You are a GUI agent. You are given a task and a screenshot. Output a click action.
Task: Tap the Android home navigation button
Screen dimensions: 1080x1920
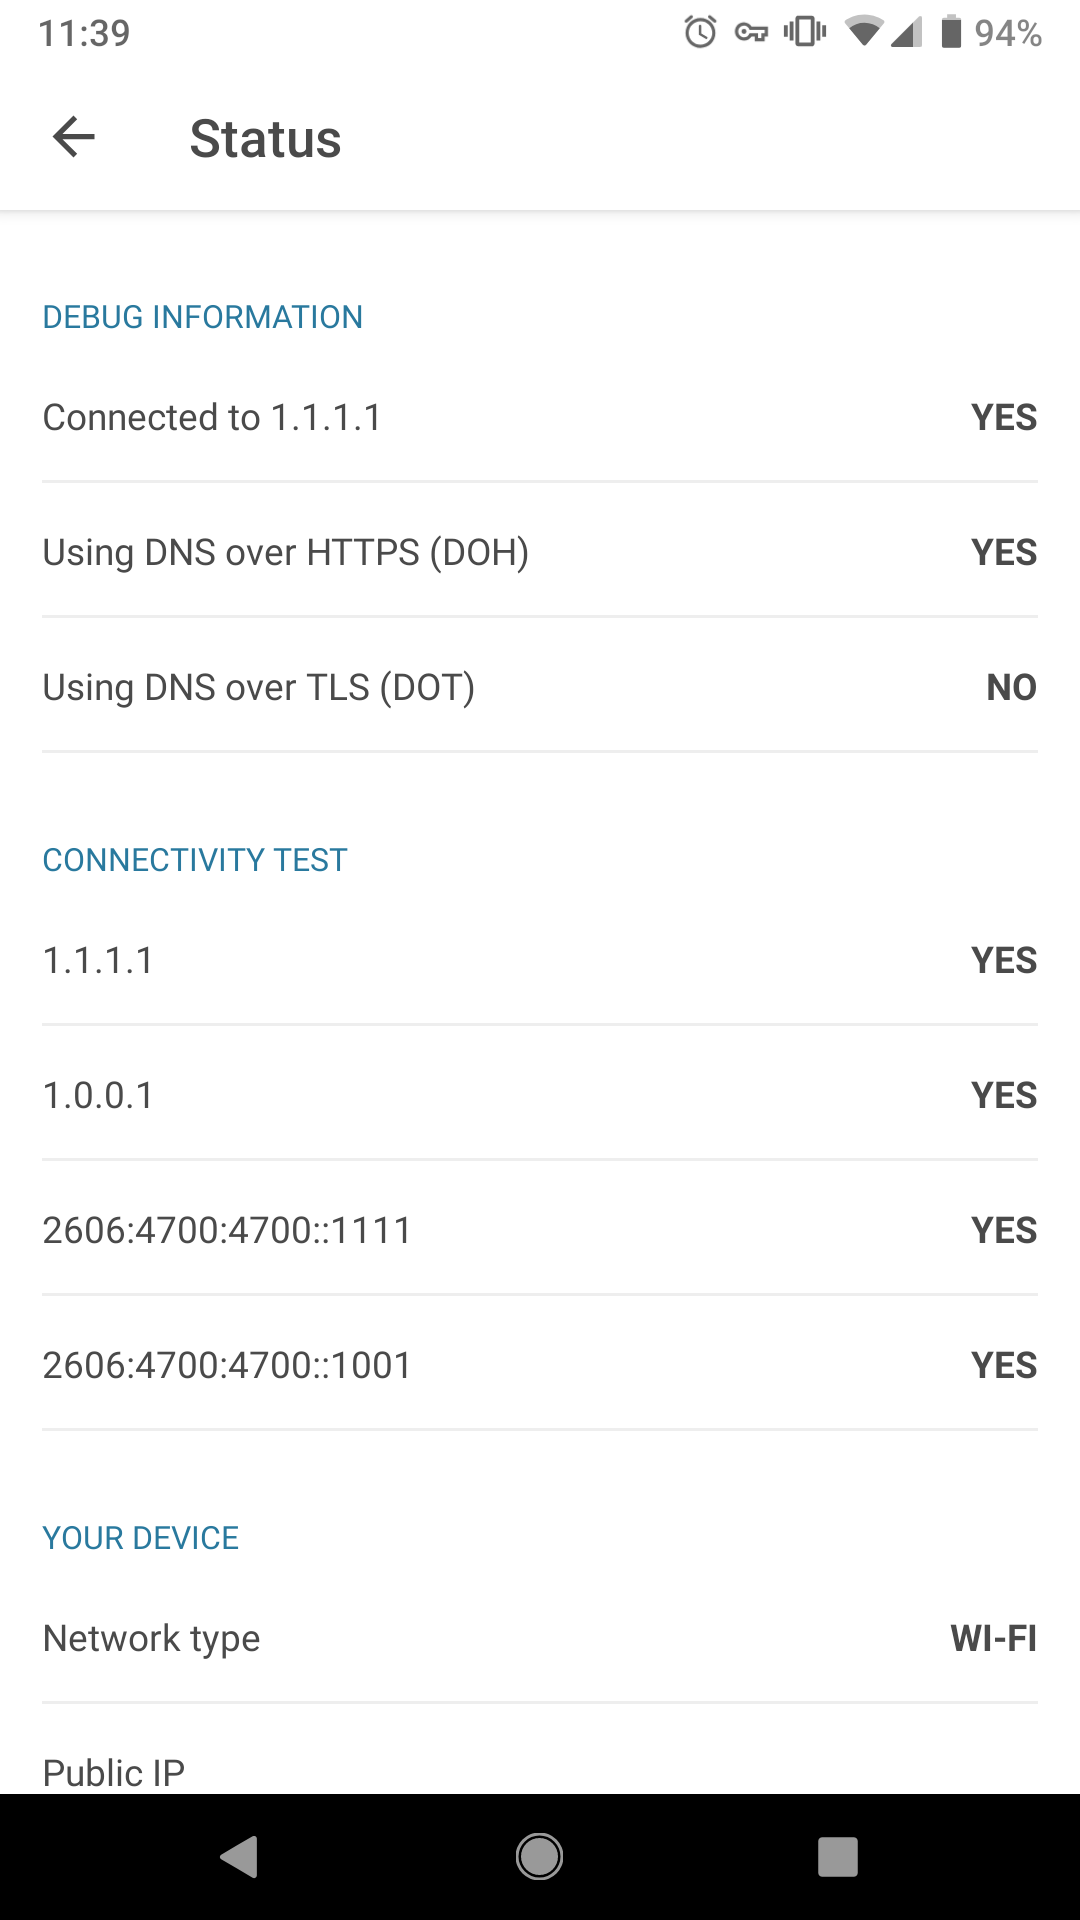point(539,1857)
